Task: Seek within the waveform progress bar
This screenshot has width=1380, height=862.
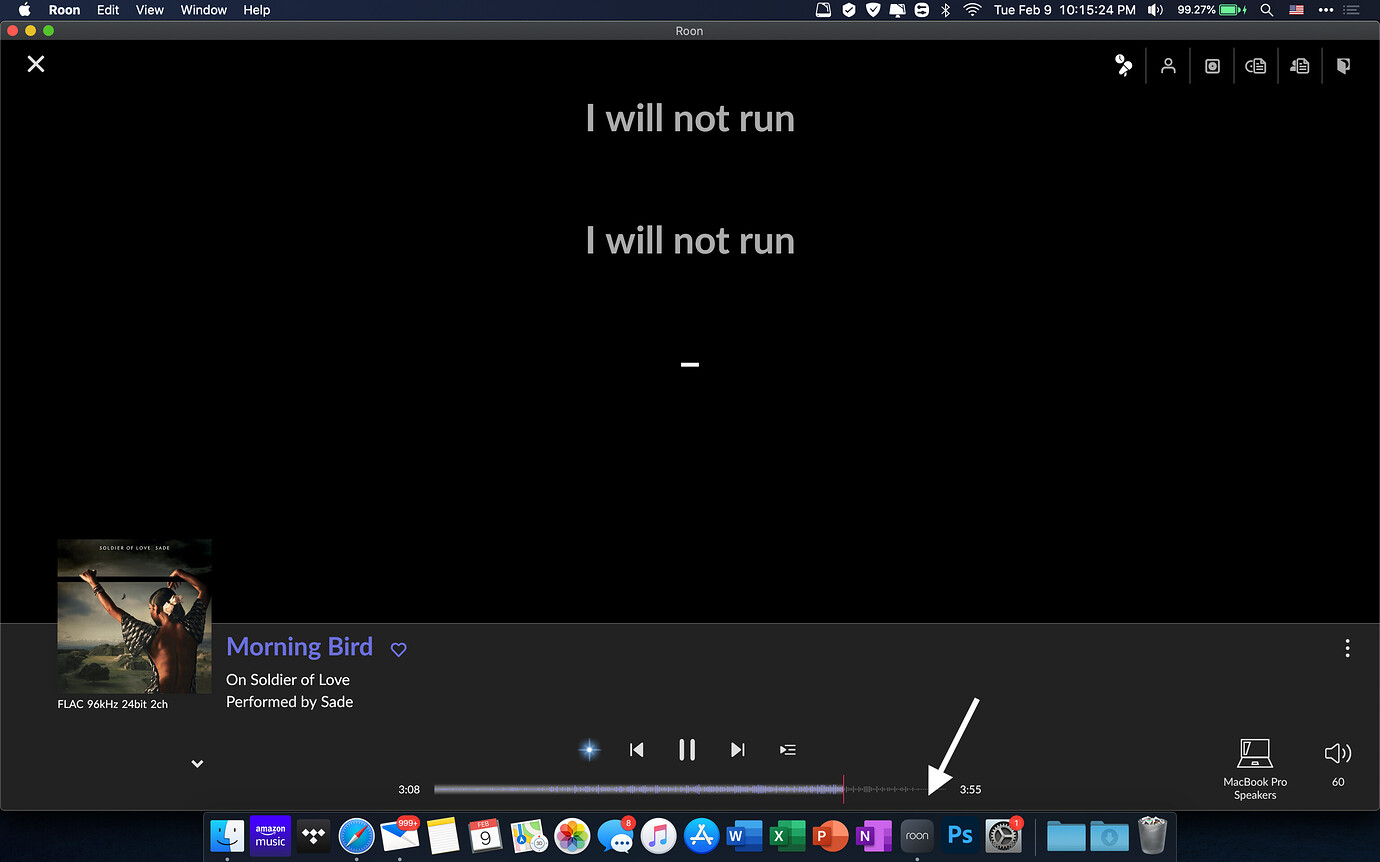Action: (x=690, y=789)
